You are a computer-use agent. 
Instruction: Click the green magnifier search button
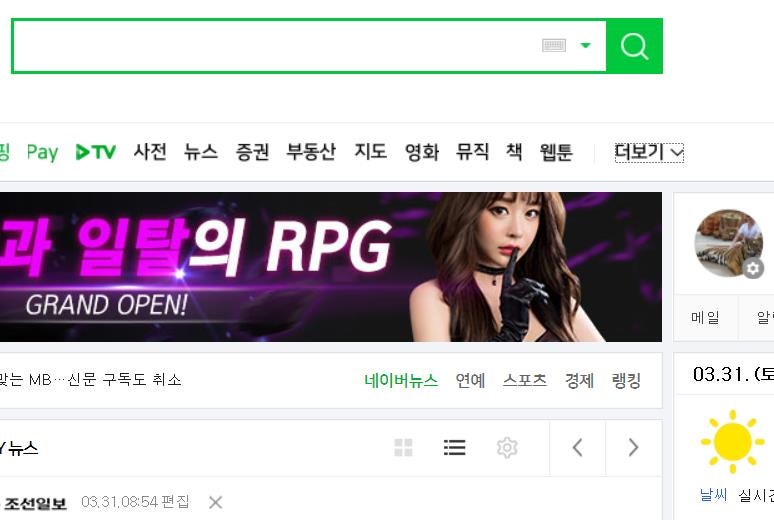pos(634,46)
